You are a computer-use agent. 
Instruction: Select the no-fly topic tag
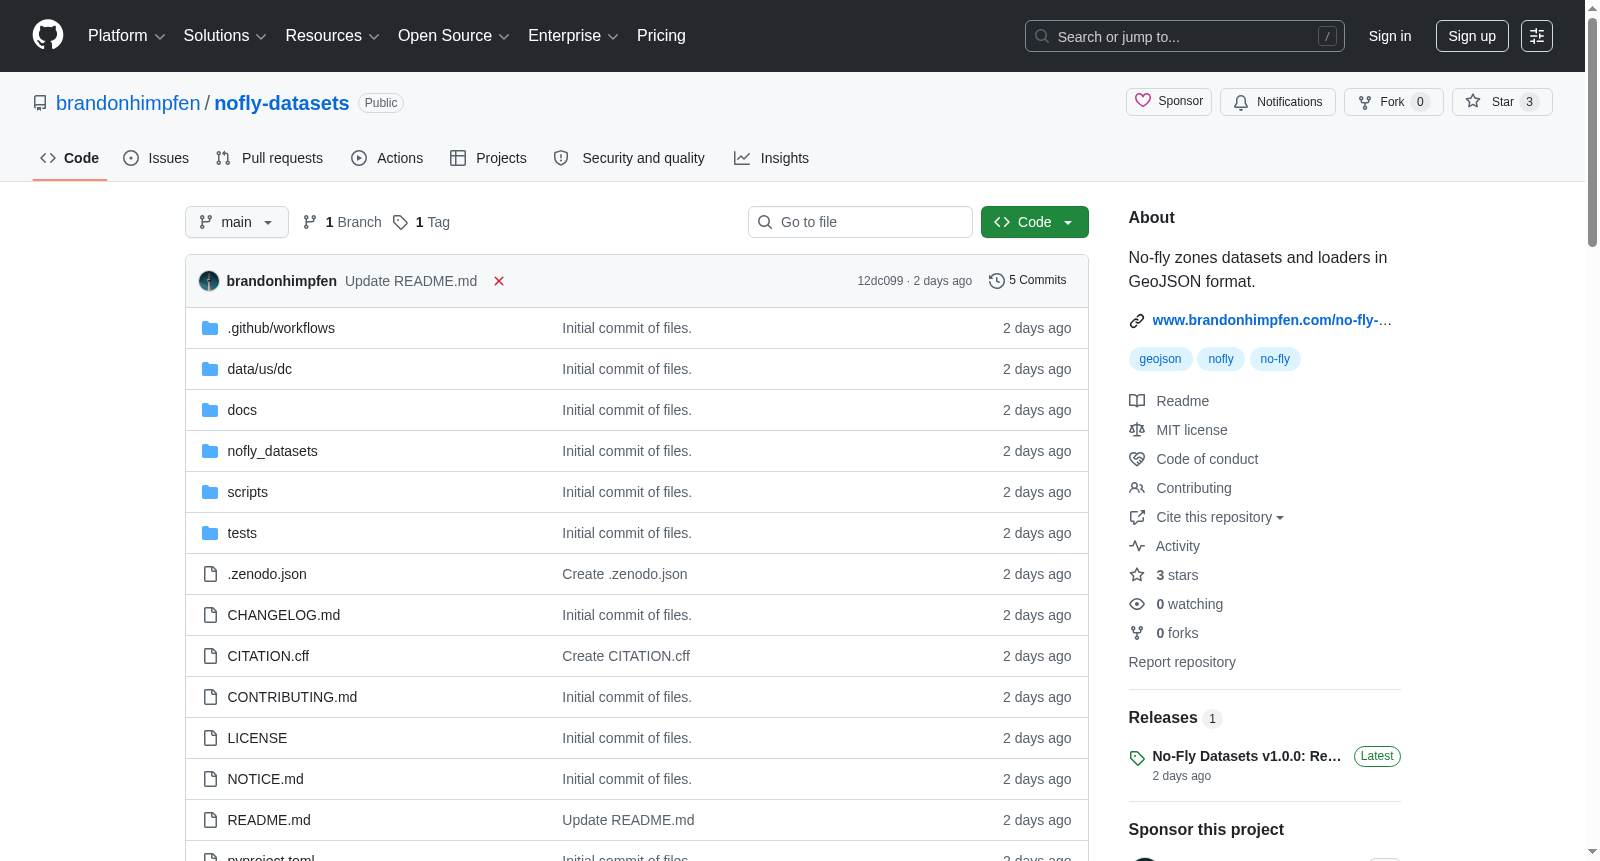point(1275,359)
